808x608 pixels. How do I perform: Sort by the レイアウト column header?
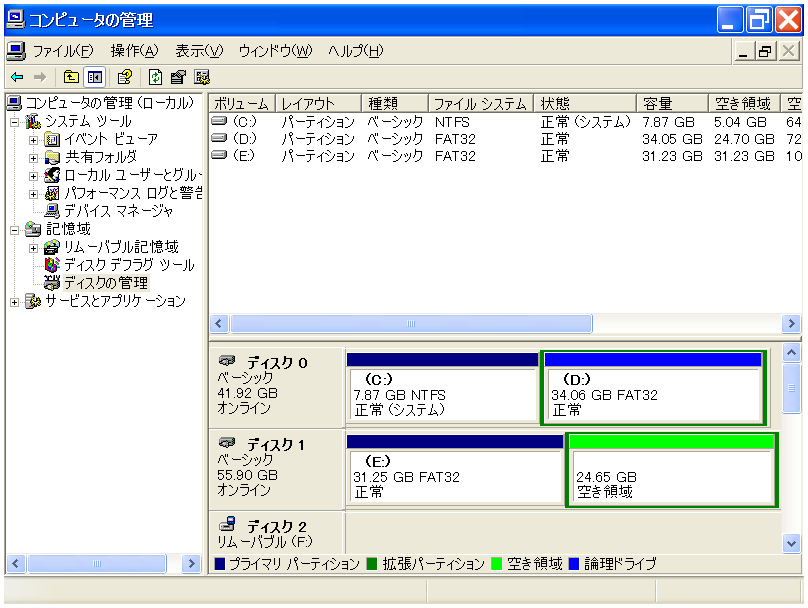(x=318, y=104)
